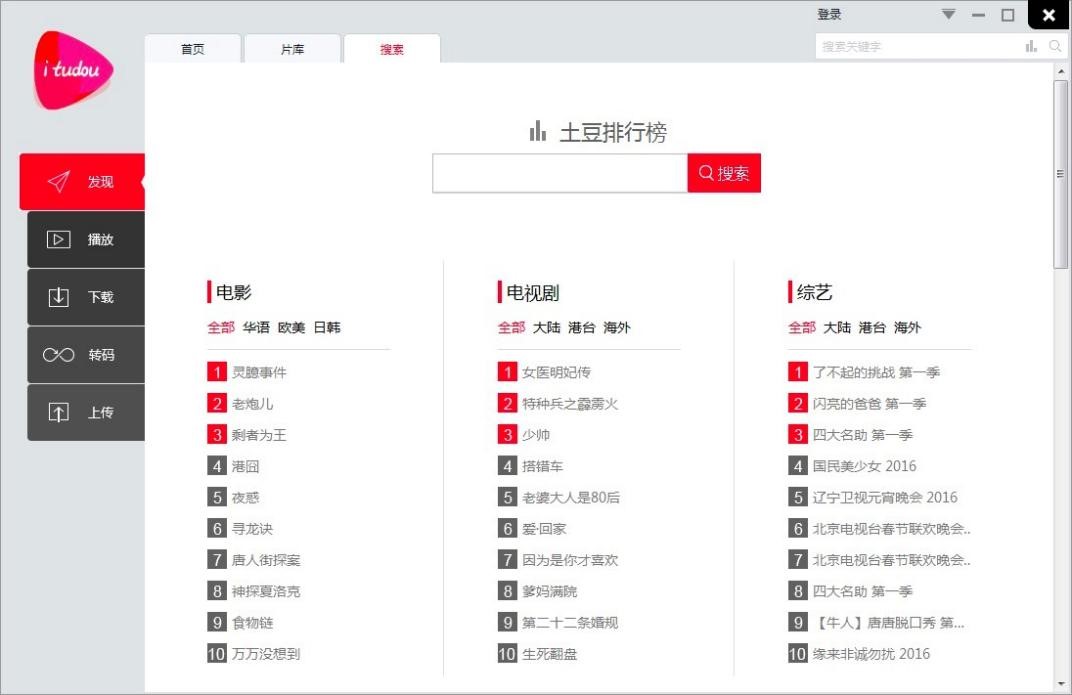Click the vertical scrollbar thumb

[x=1060, y=174]
